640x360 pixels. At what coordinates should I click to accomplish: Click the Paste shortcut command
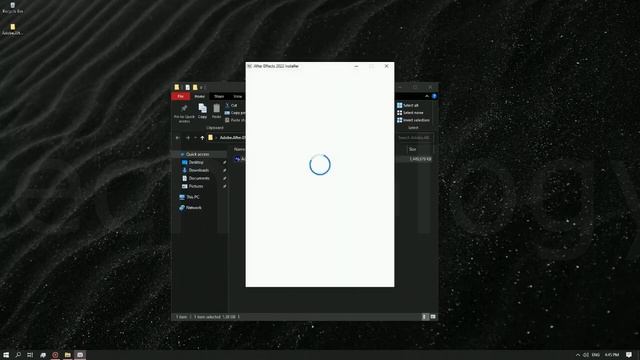(x=235, y=120)
